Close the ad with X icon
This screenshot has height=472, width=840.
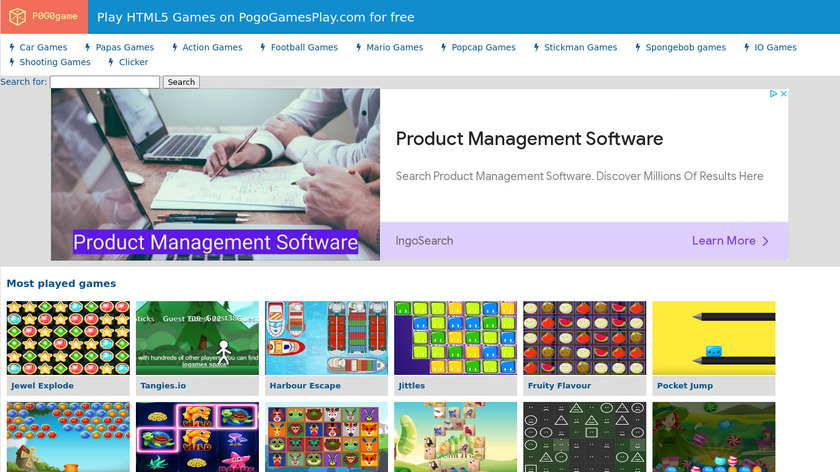[x=783, y=94]
